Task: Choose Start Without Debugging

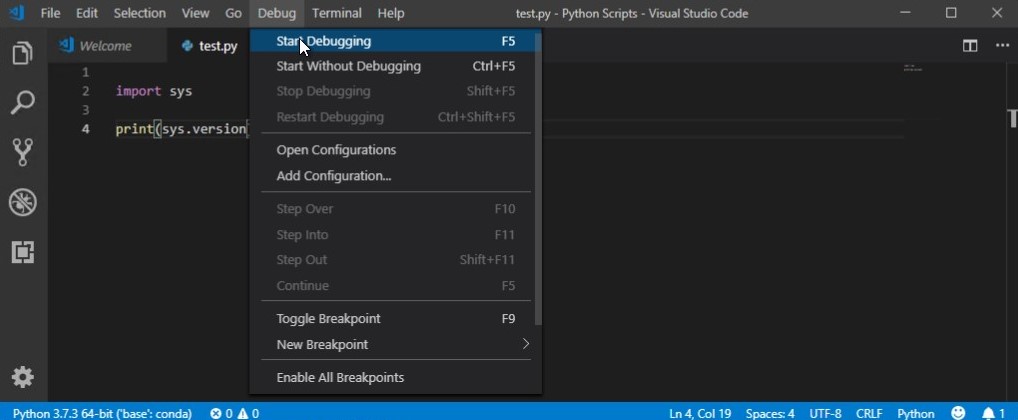Action: click(392, 66)
